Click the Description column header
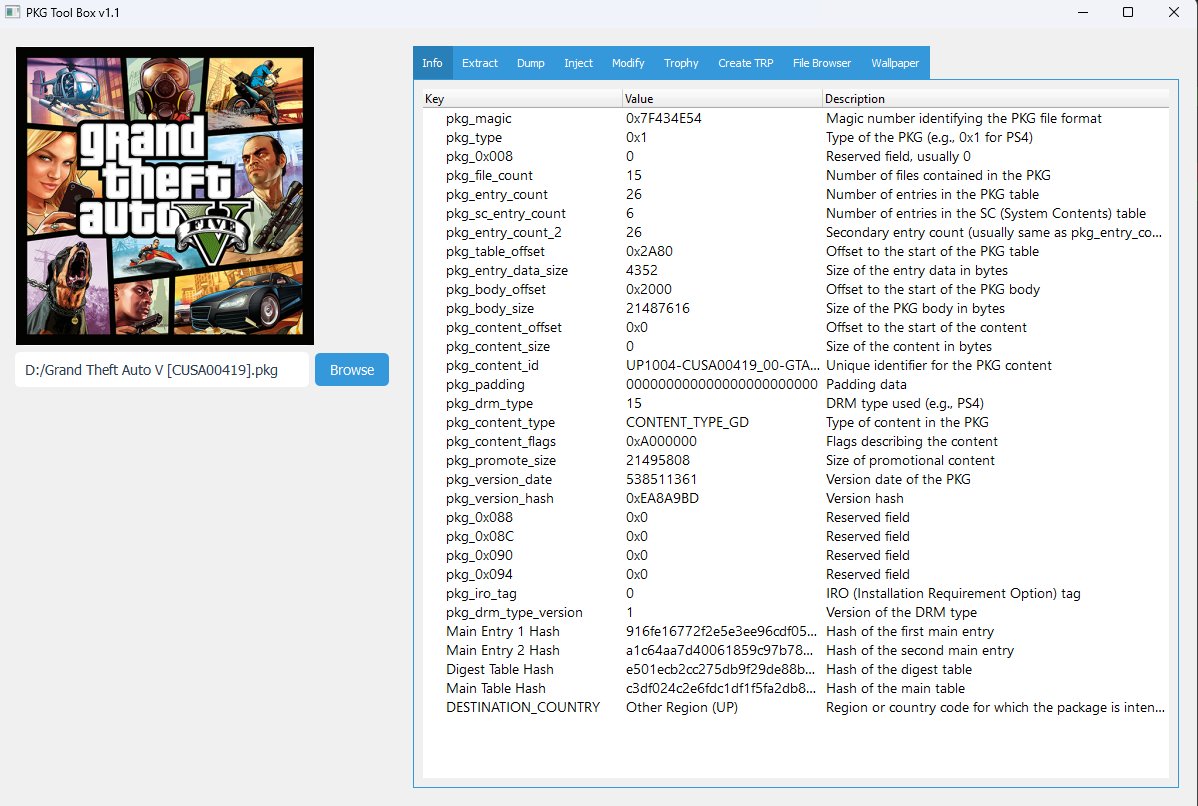Screen dimensions: 1198x806 pos(996,99)
